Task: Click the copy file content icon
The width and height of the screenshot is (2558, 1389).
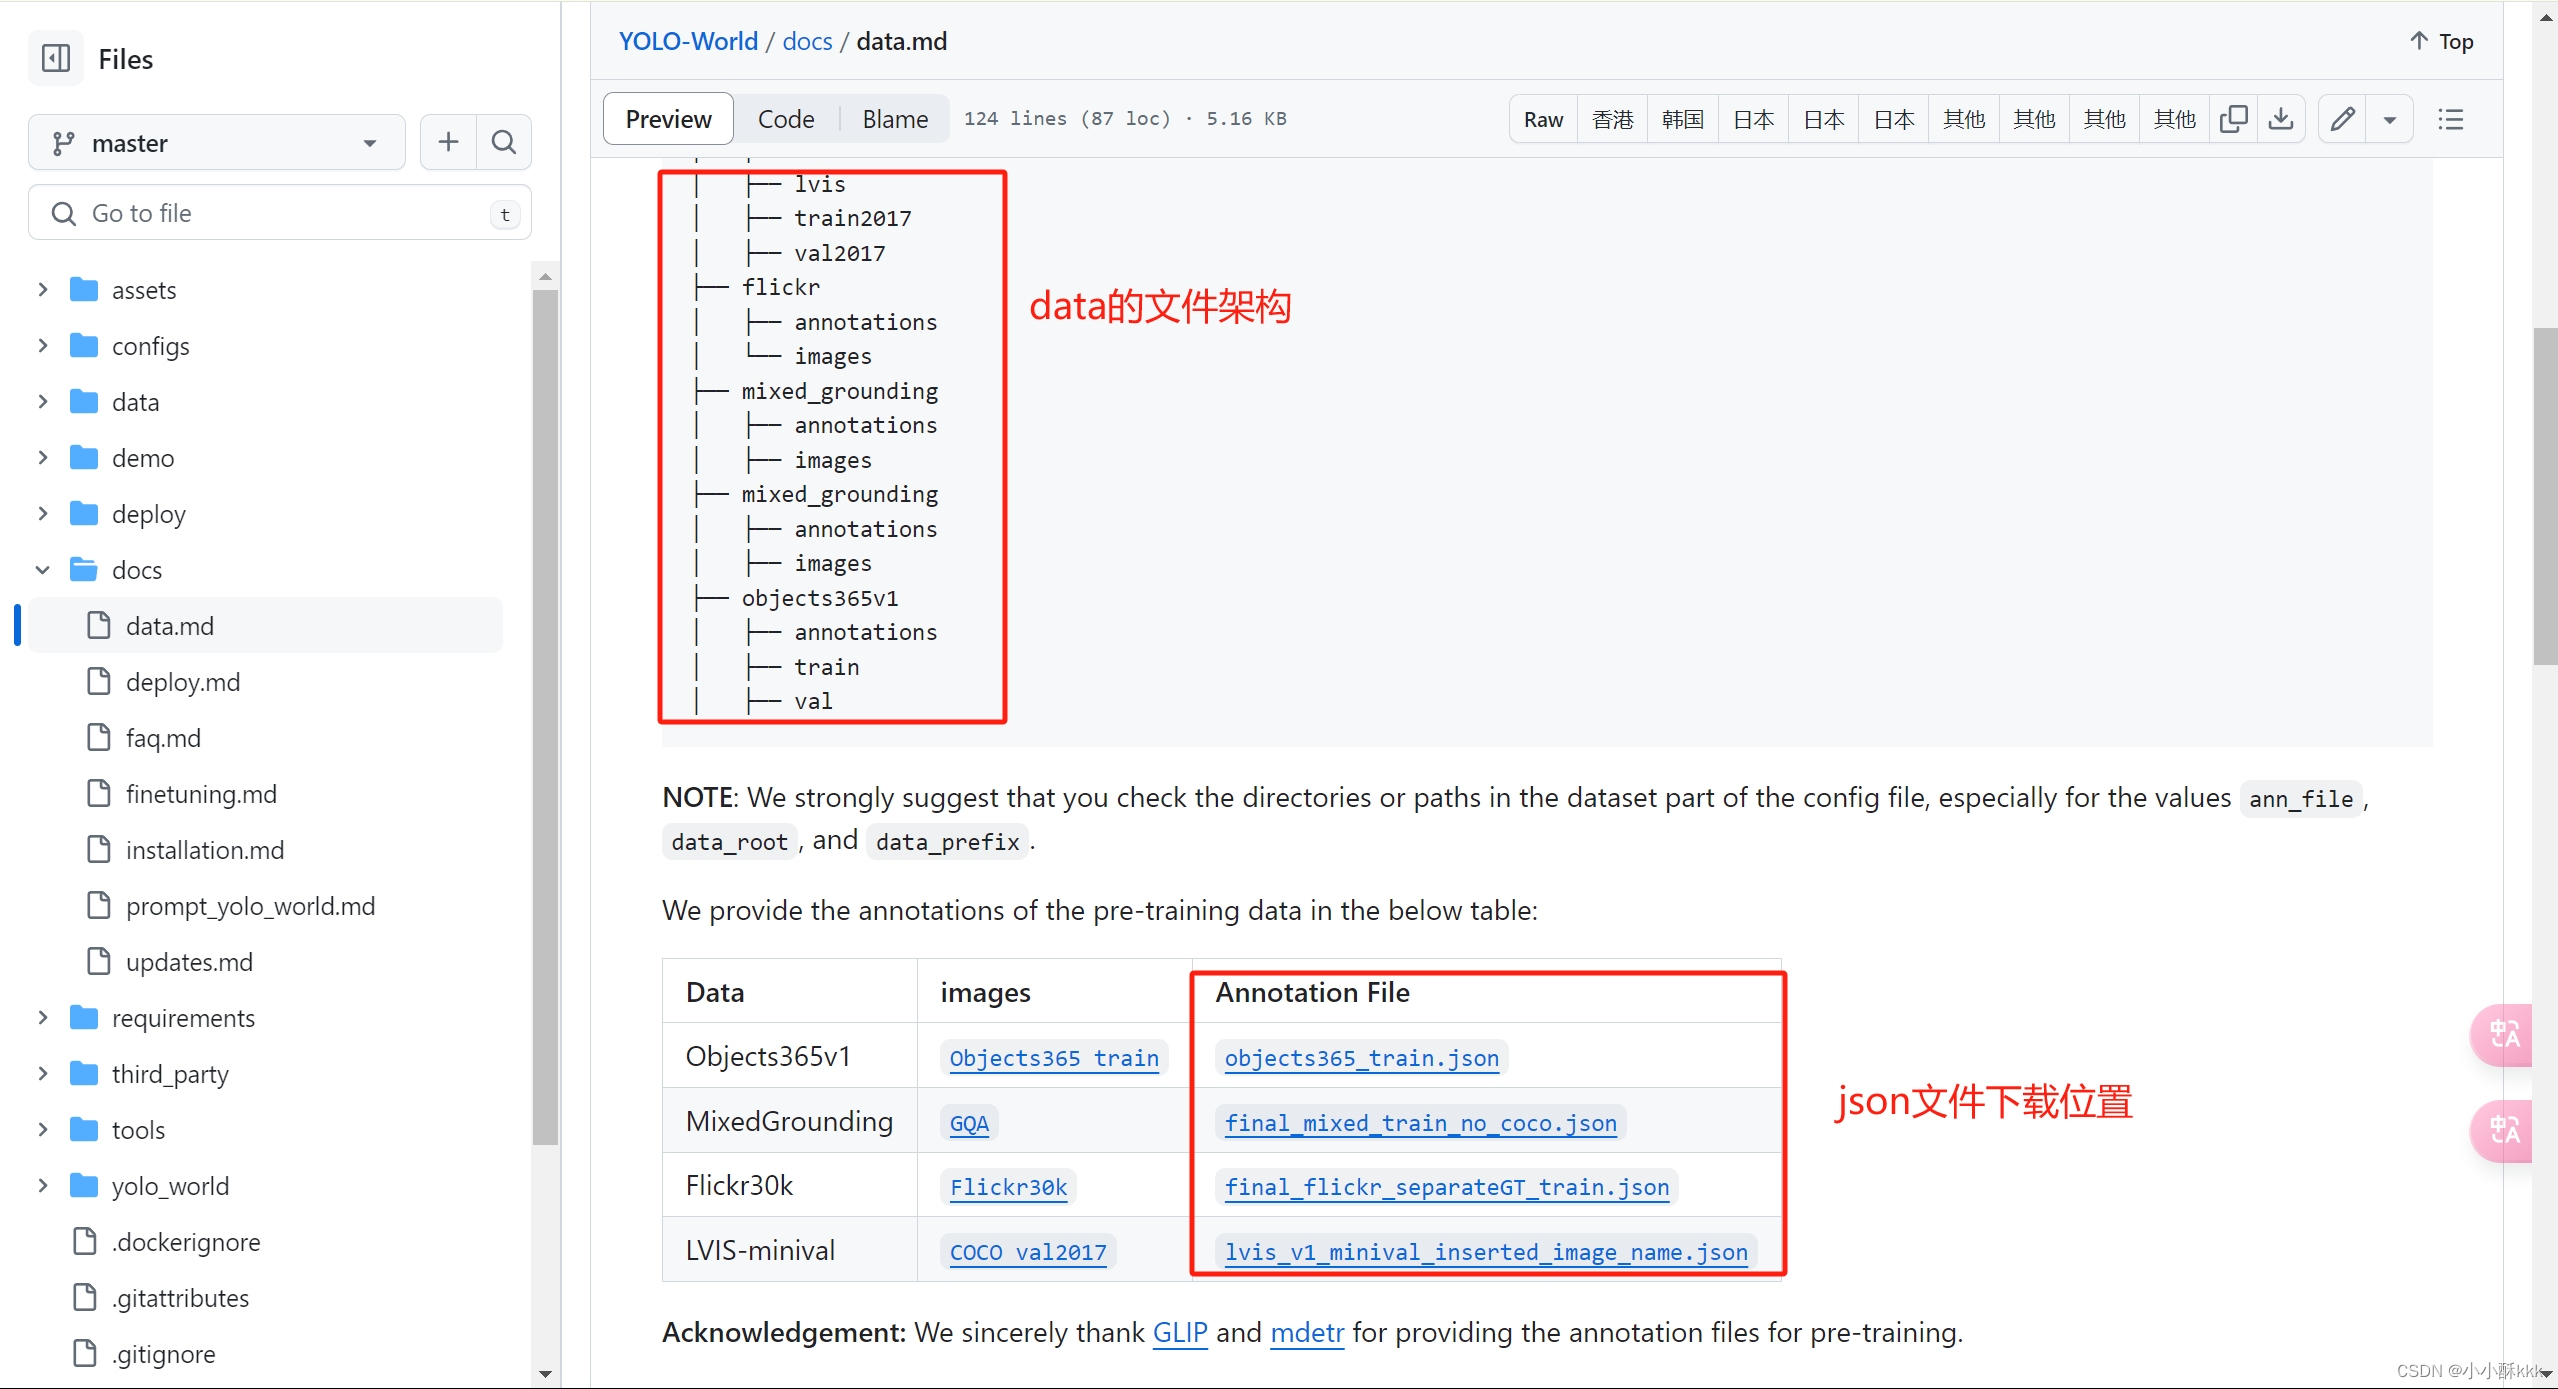Action: click(x=2235, y=118)
